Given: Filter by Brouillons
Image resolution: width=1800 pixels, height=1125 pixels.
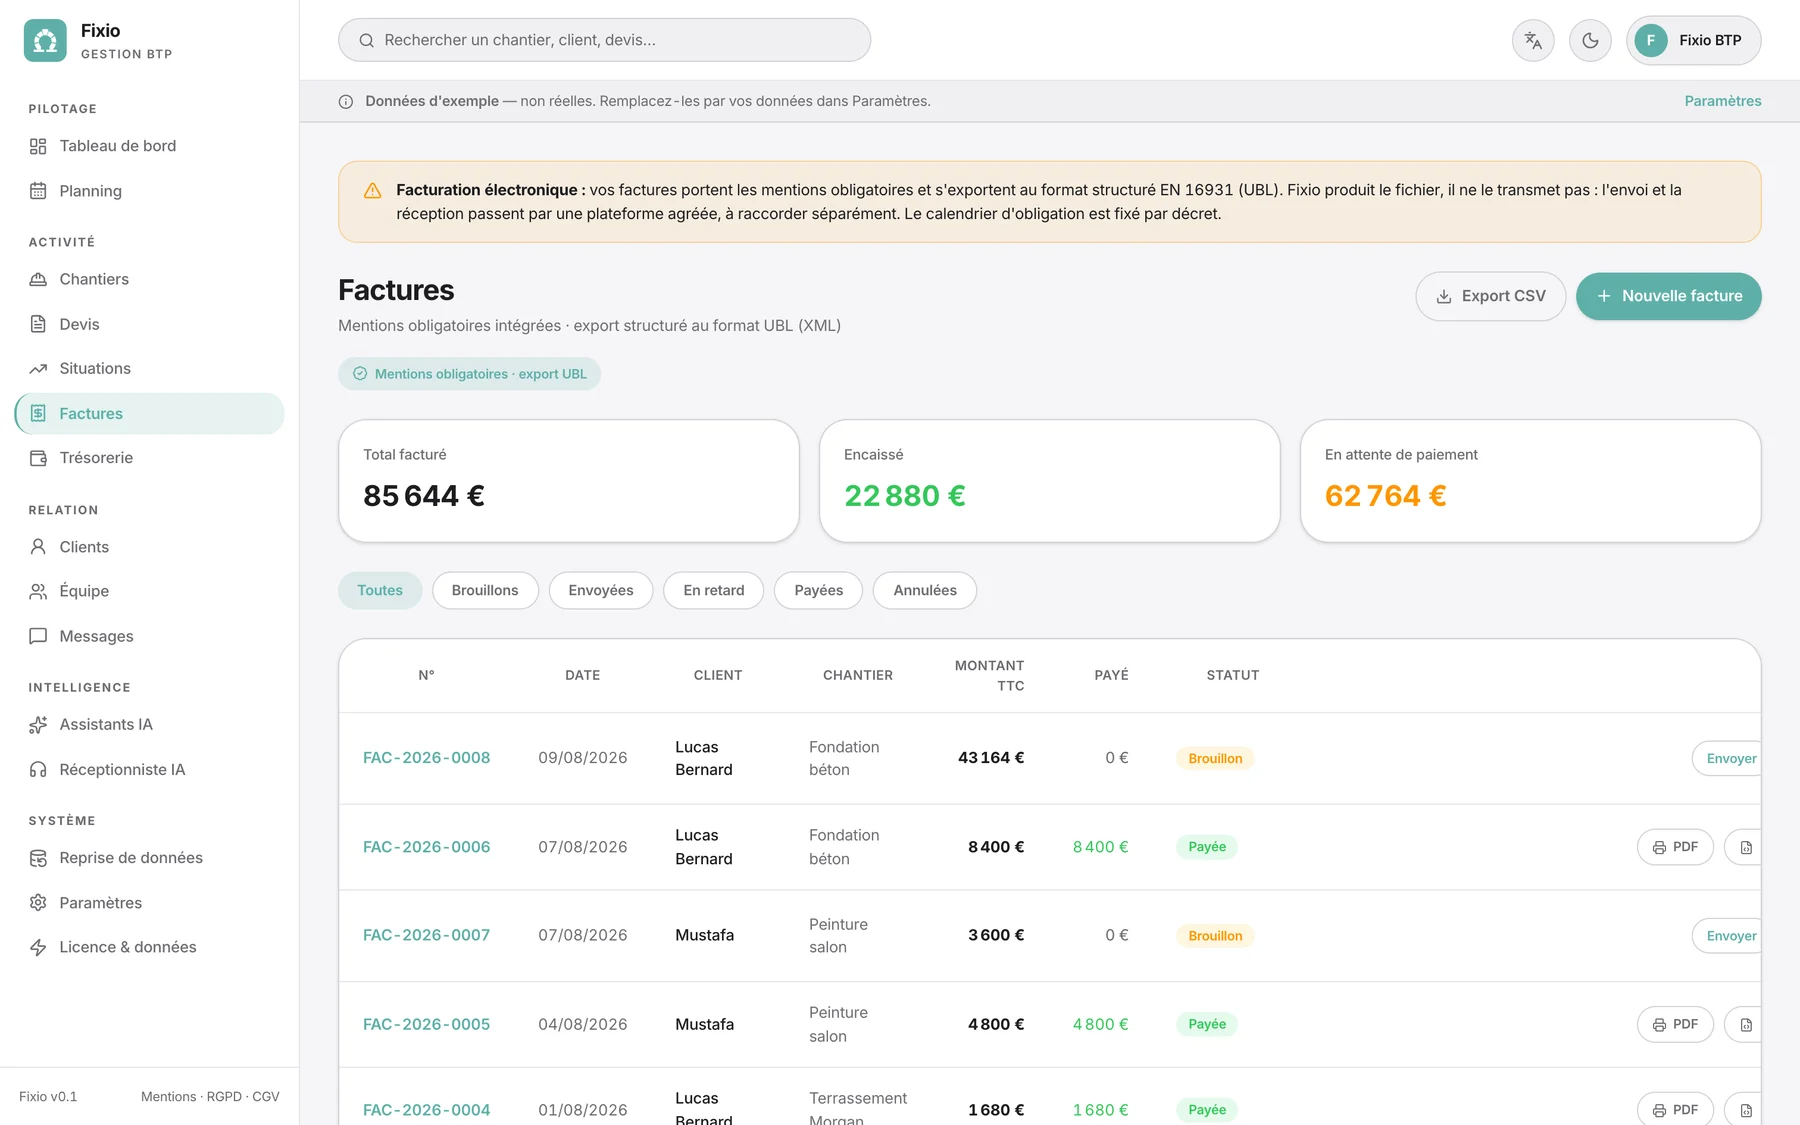Looking at the screenshot, I should 485,590.
